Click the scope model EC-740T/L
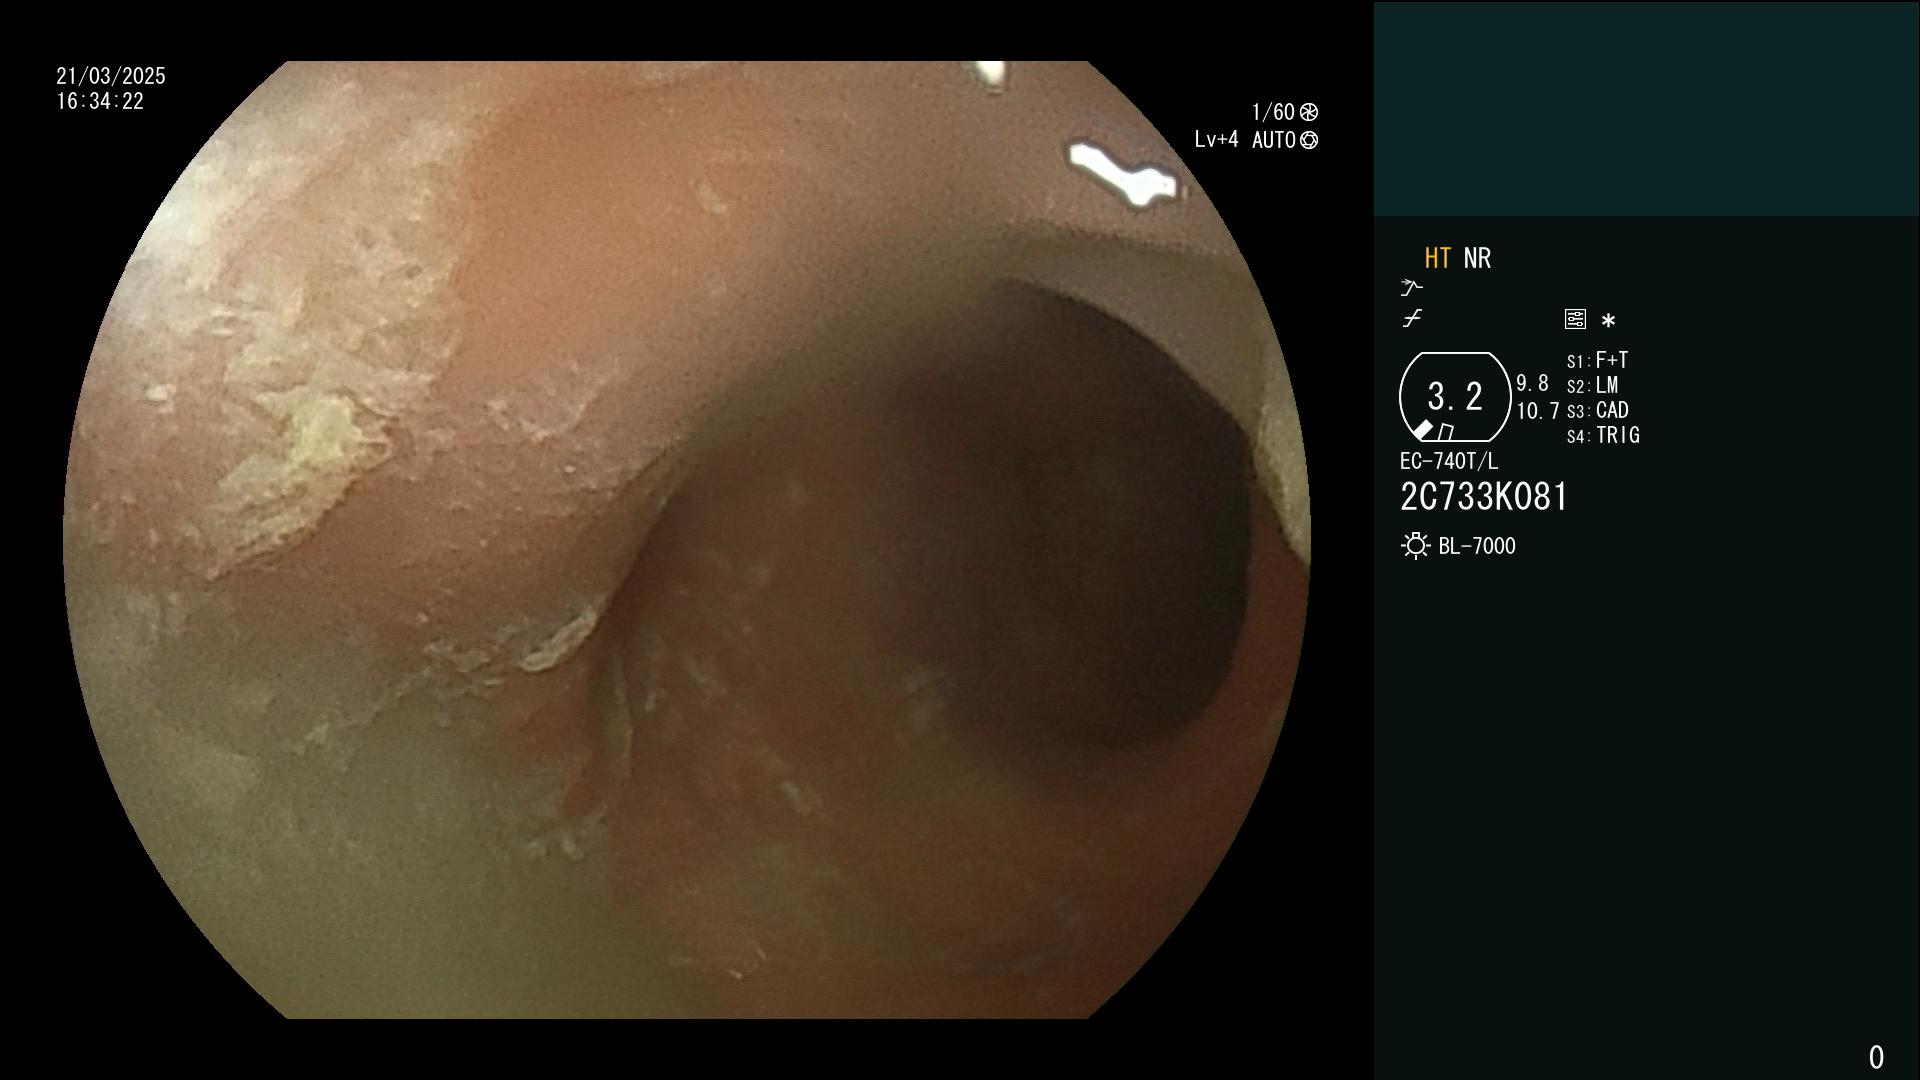This screenshot has height=1080, width=1920. point(1449,461)
